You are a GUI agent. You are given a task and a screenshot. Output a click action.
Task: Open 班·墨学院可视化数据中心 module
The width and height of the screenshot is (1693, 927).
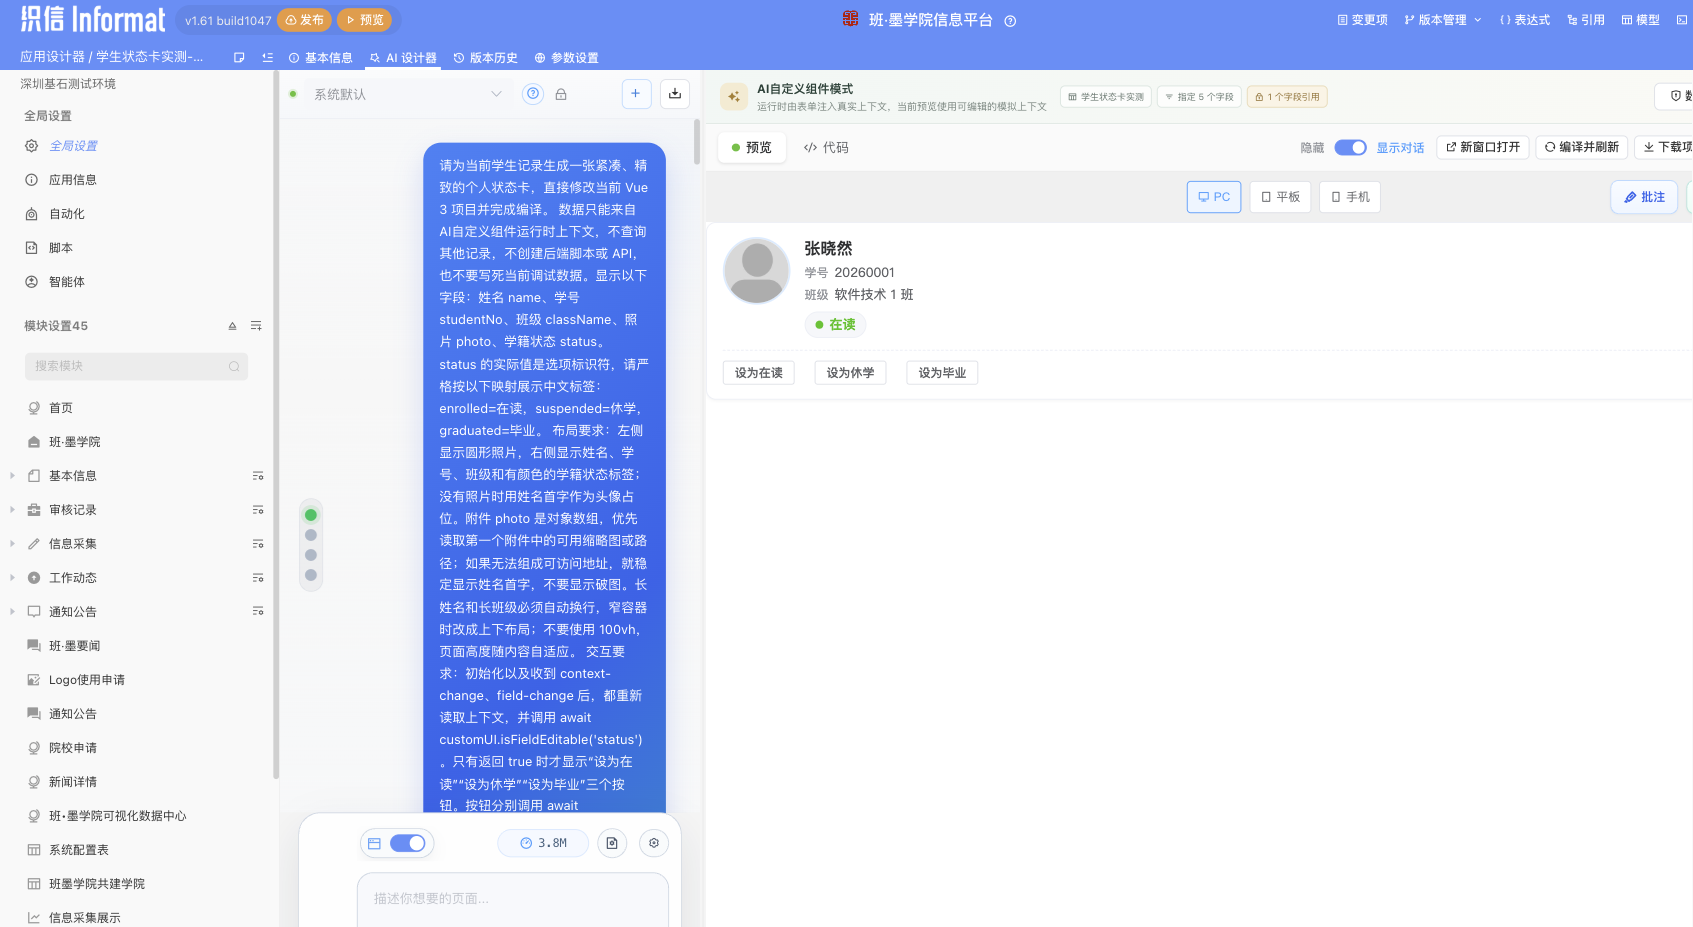click(117, 816)
